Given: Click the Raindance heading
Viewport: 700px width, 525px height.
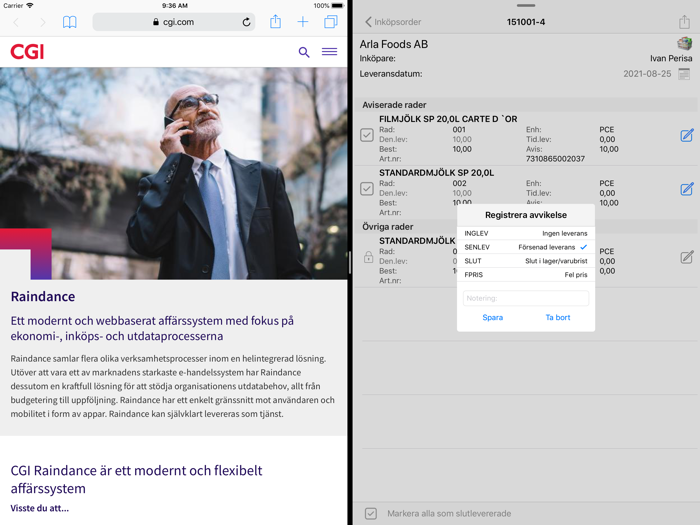Looking at the screenshot, I should coord(43,296).
